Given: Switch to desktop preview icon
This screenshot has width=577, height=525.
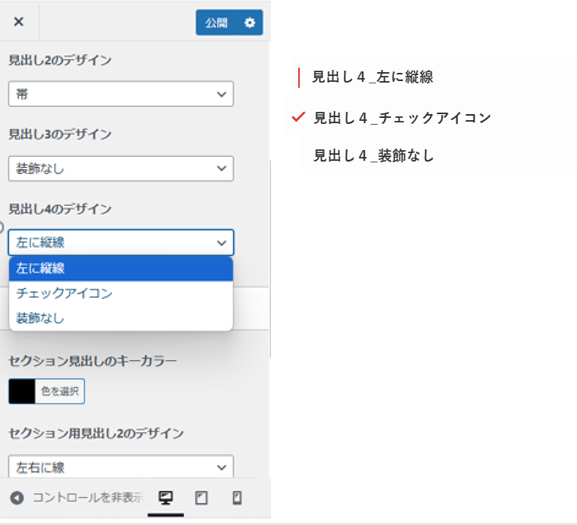Looking at the screenshot, I should [166, 498].
